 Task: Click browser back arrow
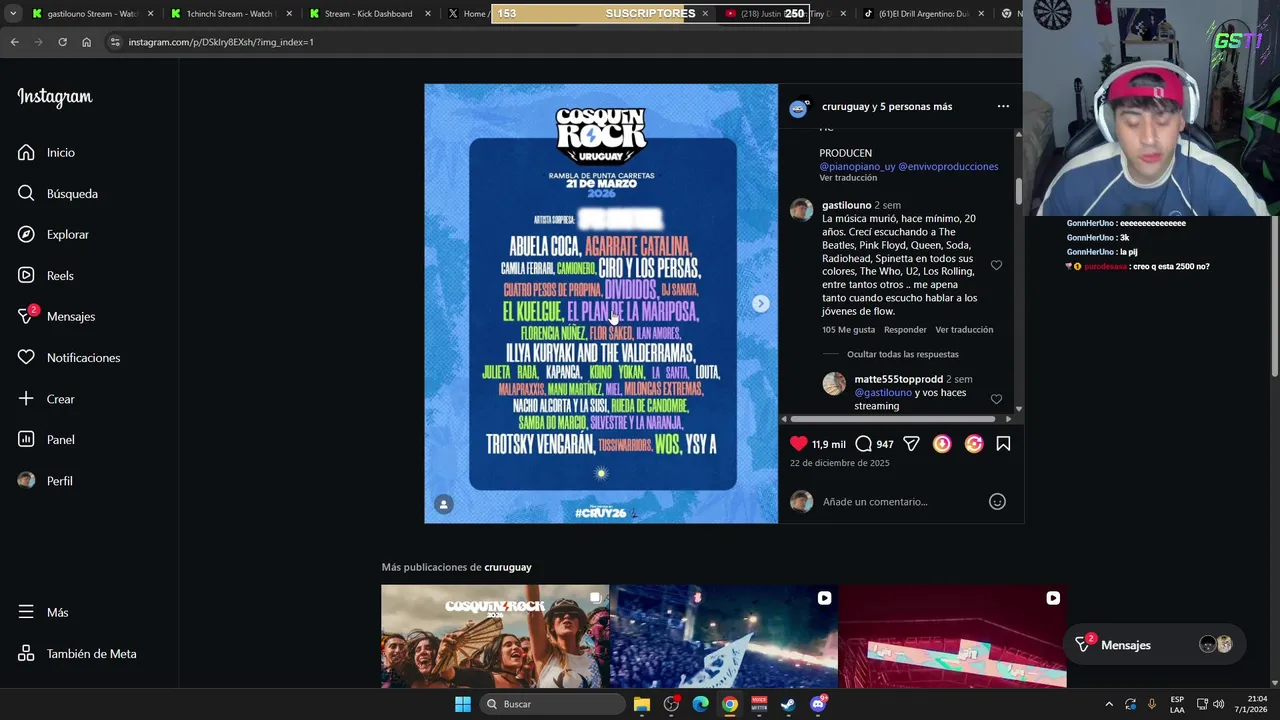[x=15, y=42]
